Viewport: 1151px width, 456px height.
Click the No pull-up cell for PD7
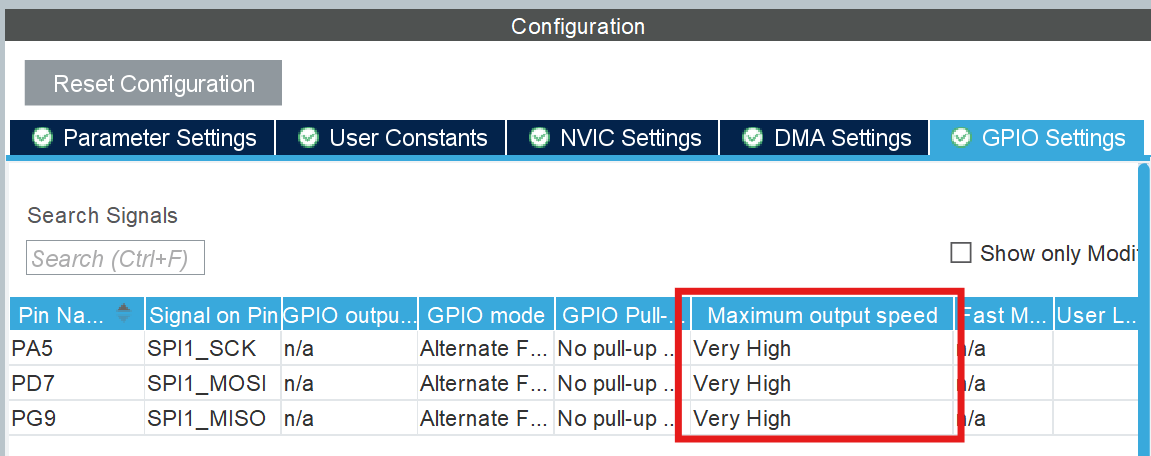pos(622,383)
